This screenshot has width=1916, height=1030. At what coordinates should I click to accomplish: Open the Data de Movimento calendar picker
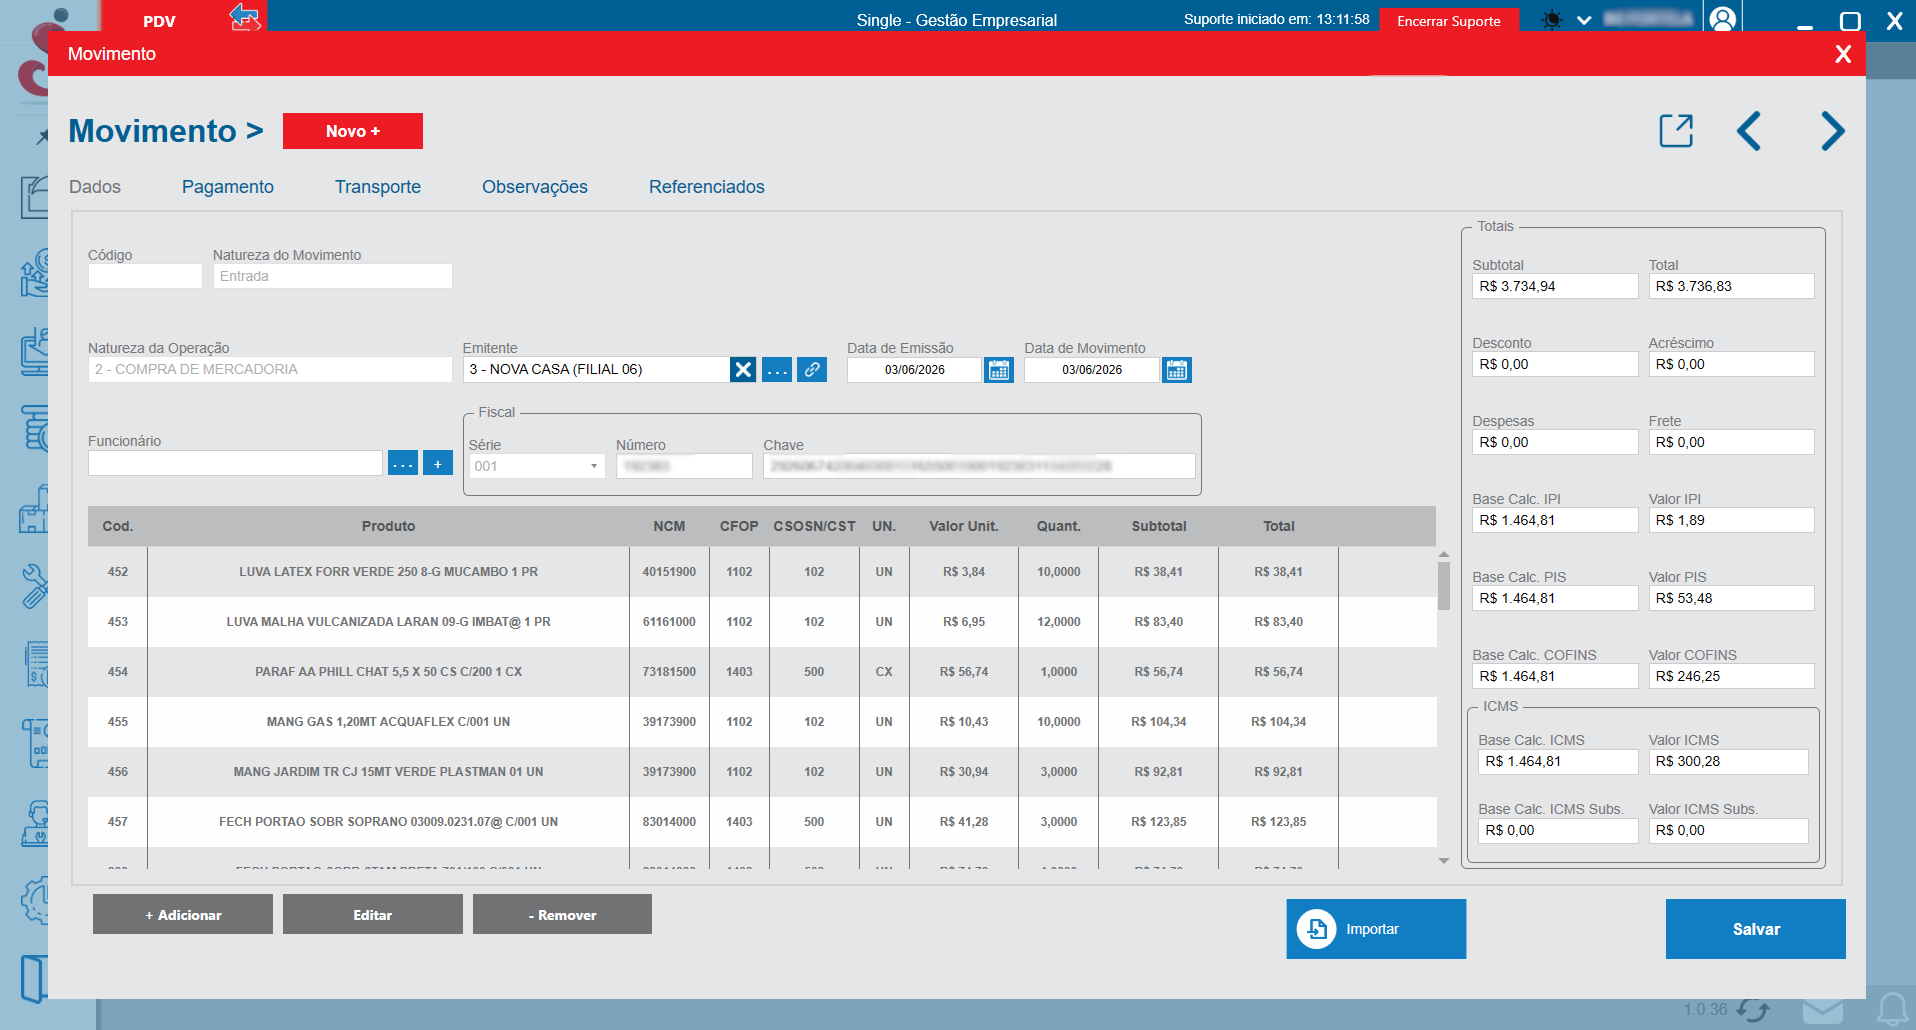click(1176, 370)
